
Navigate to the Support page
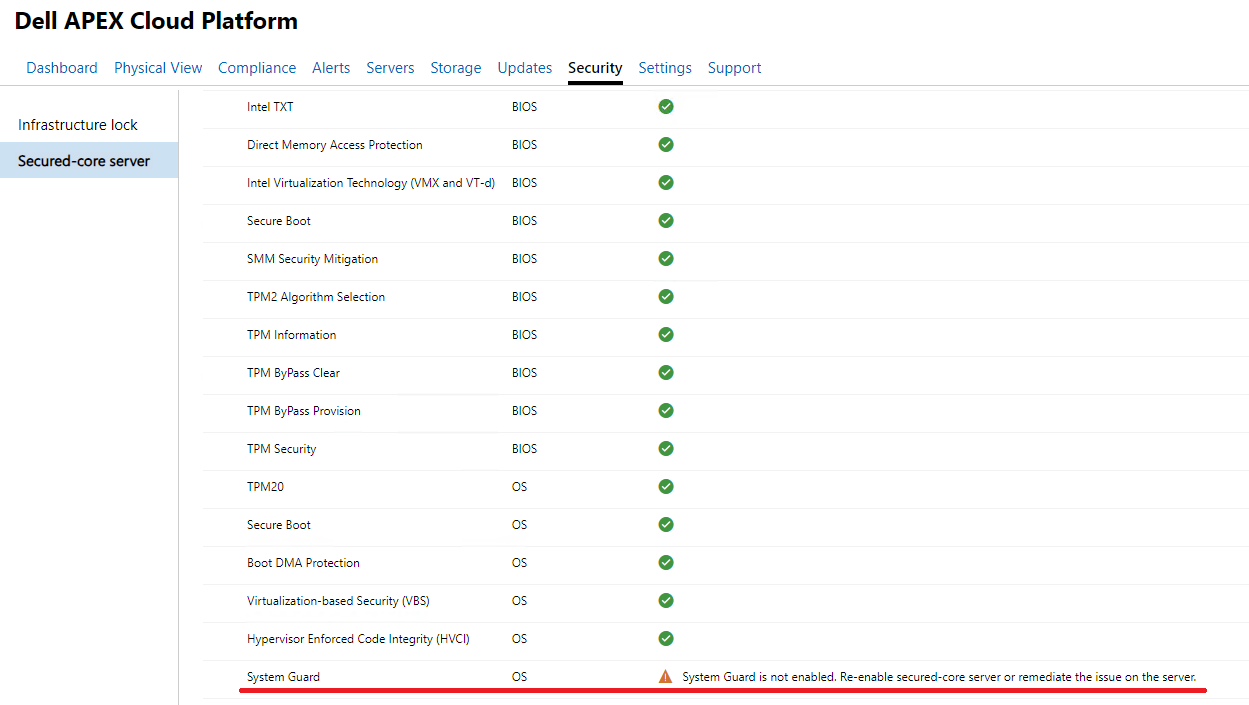pos(734,67)
